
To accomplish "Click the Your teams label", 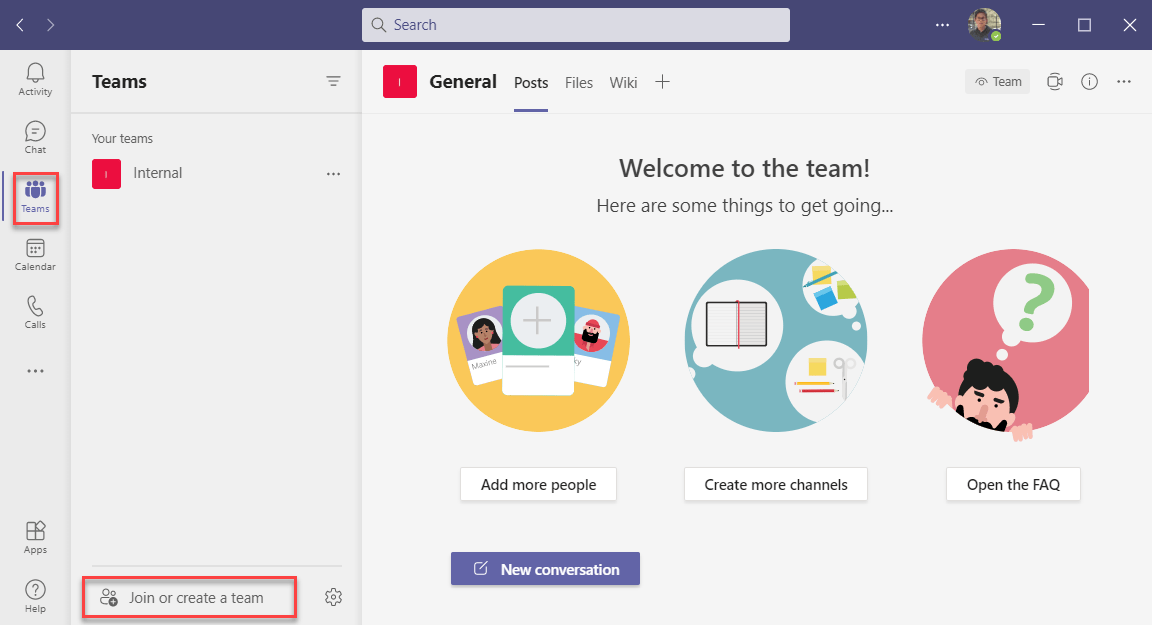I will [122, 138].
